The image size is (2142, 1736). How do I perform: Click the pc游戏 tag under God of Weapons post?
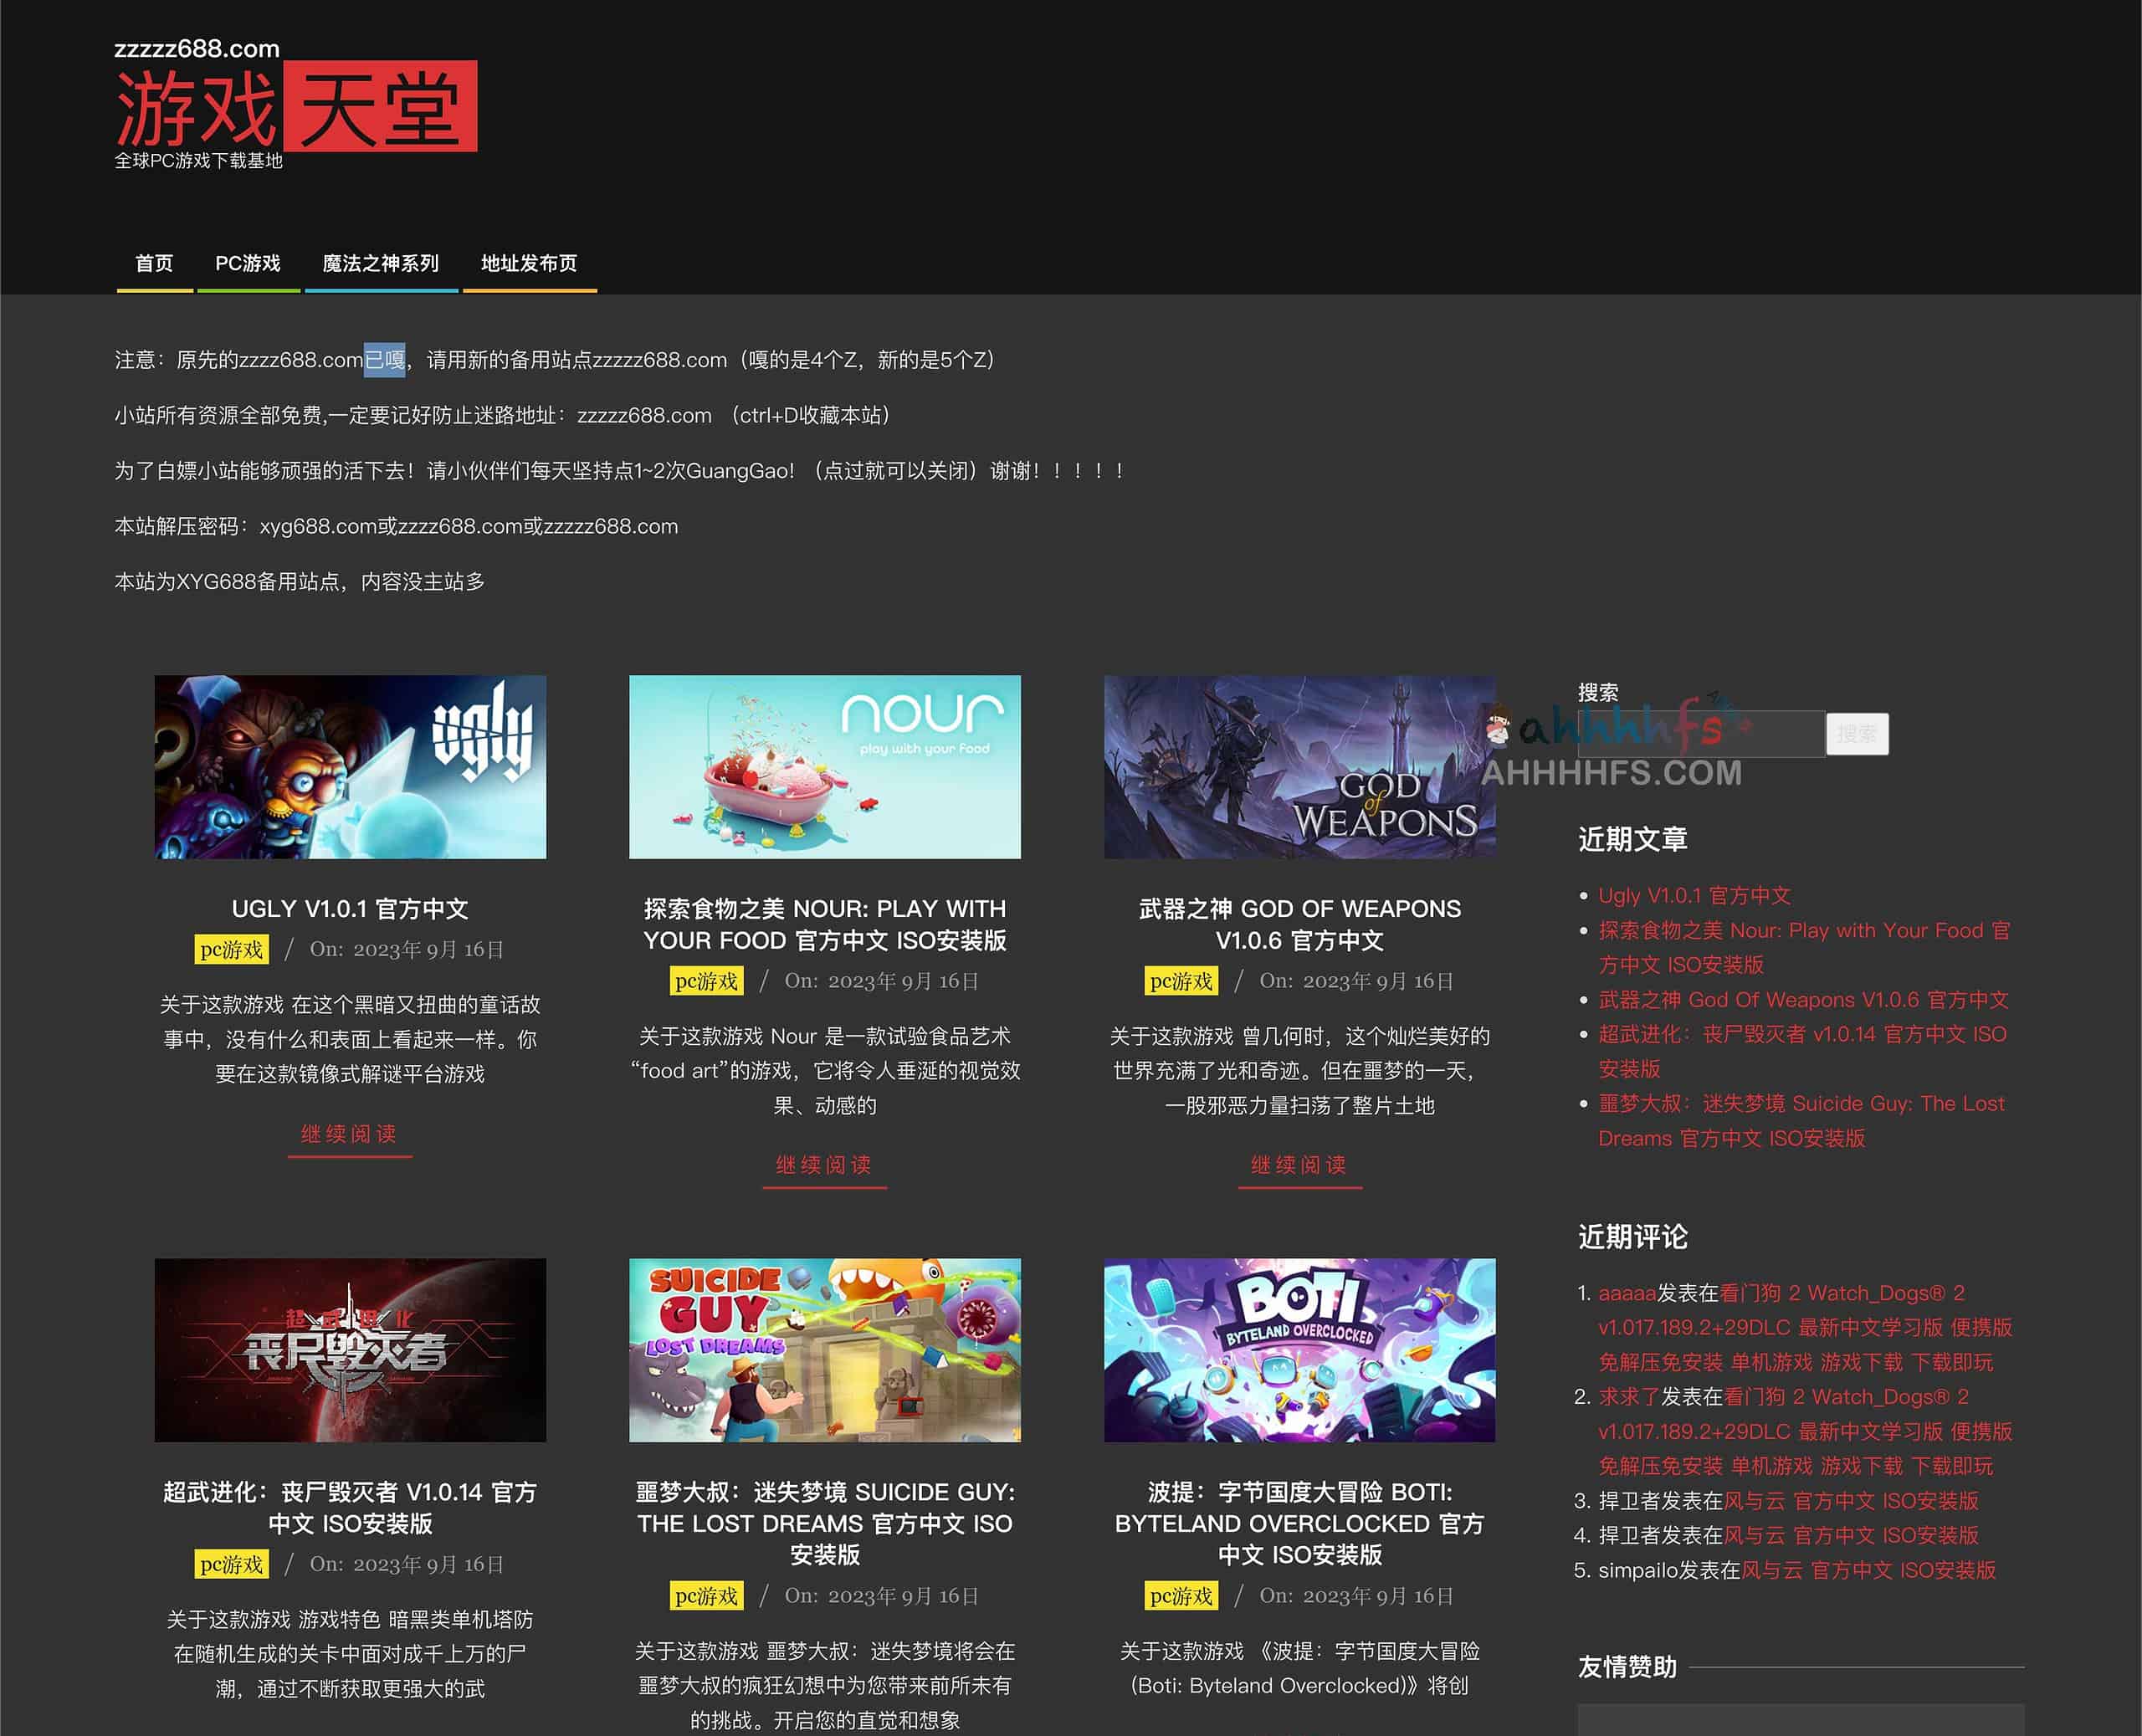[1181, 981]
